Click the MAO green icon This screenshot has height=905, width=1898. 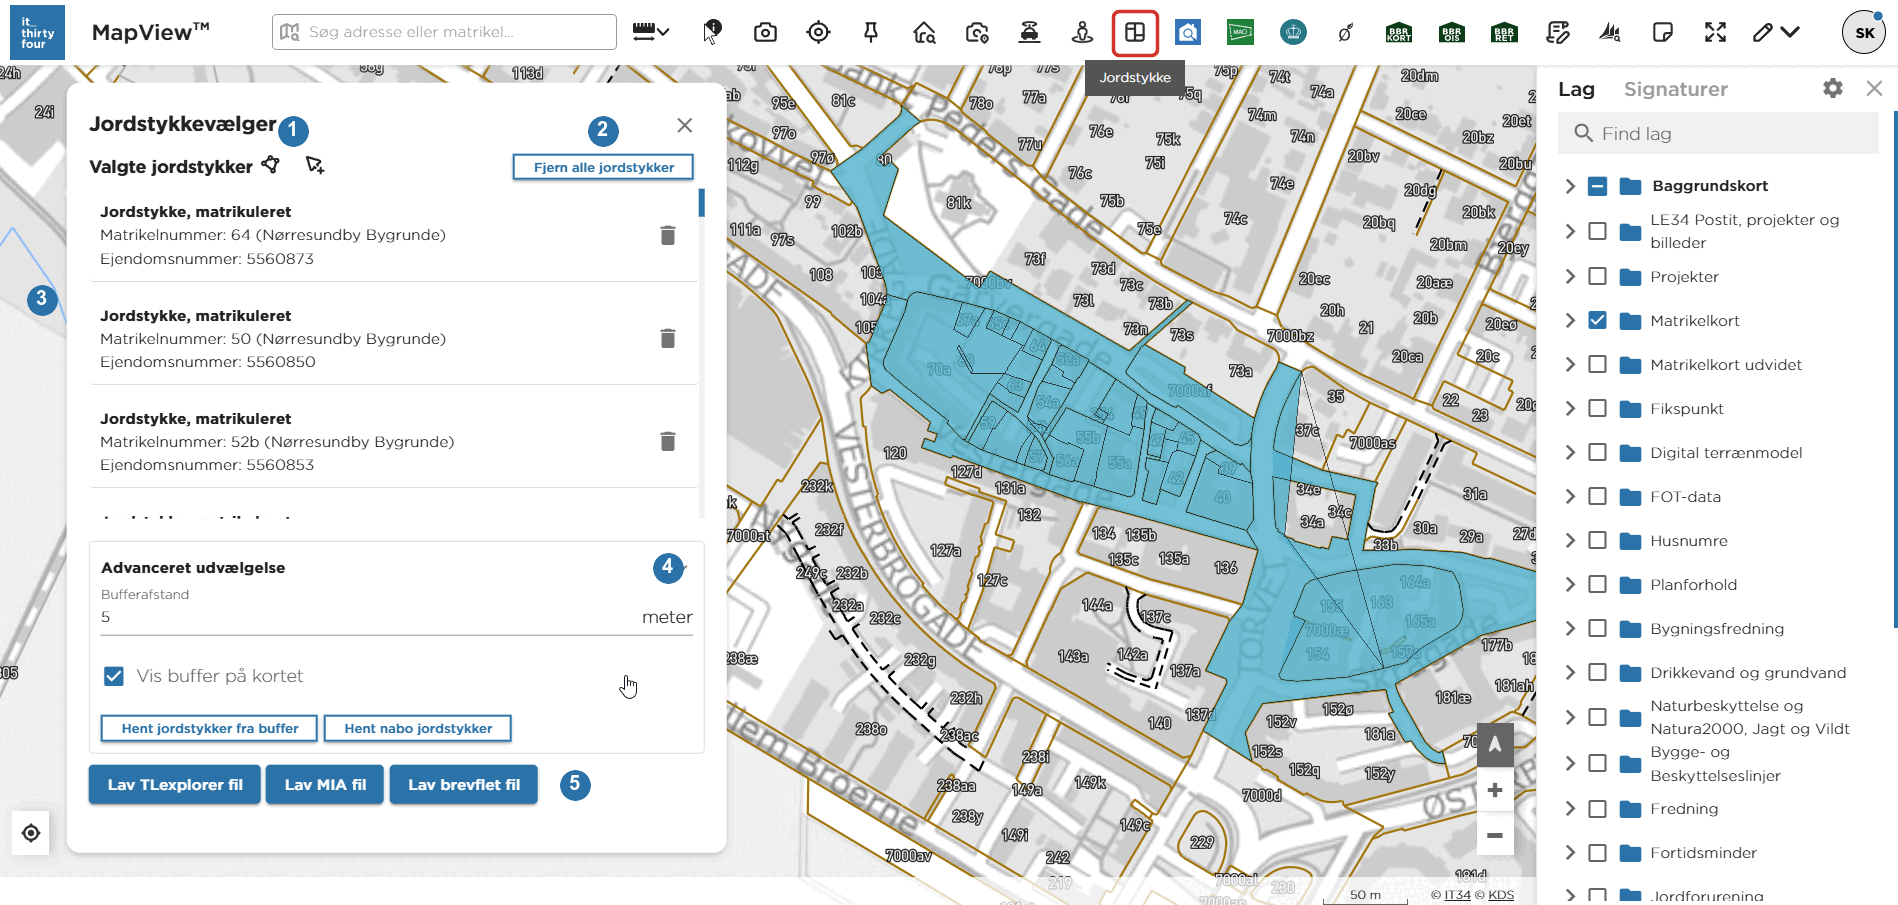coord(1240,32)
